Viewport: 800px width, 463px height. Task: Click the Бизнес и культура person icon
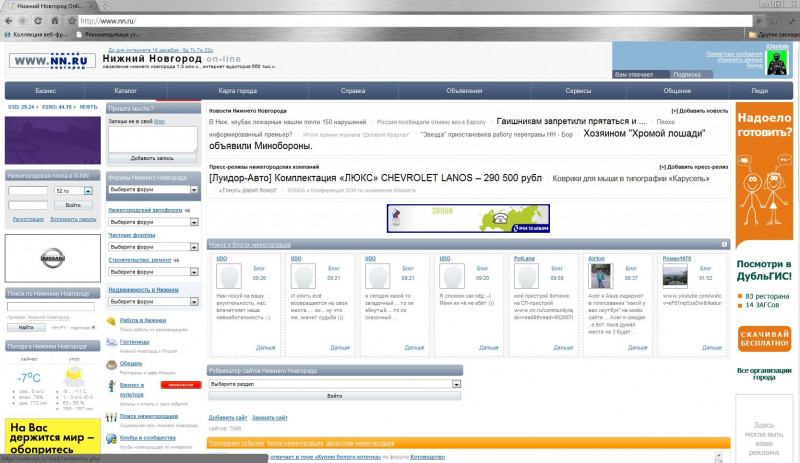111,386
